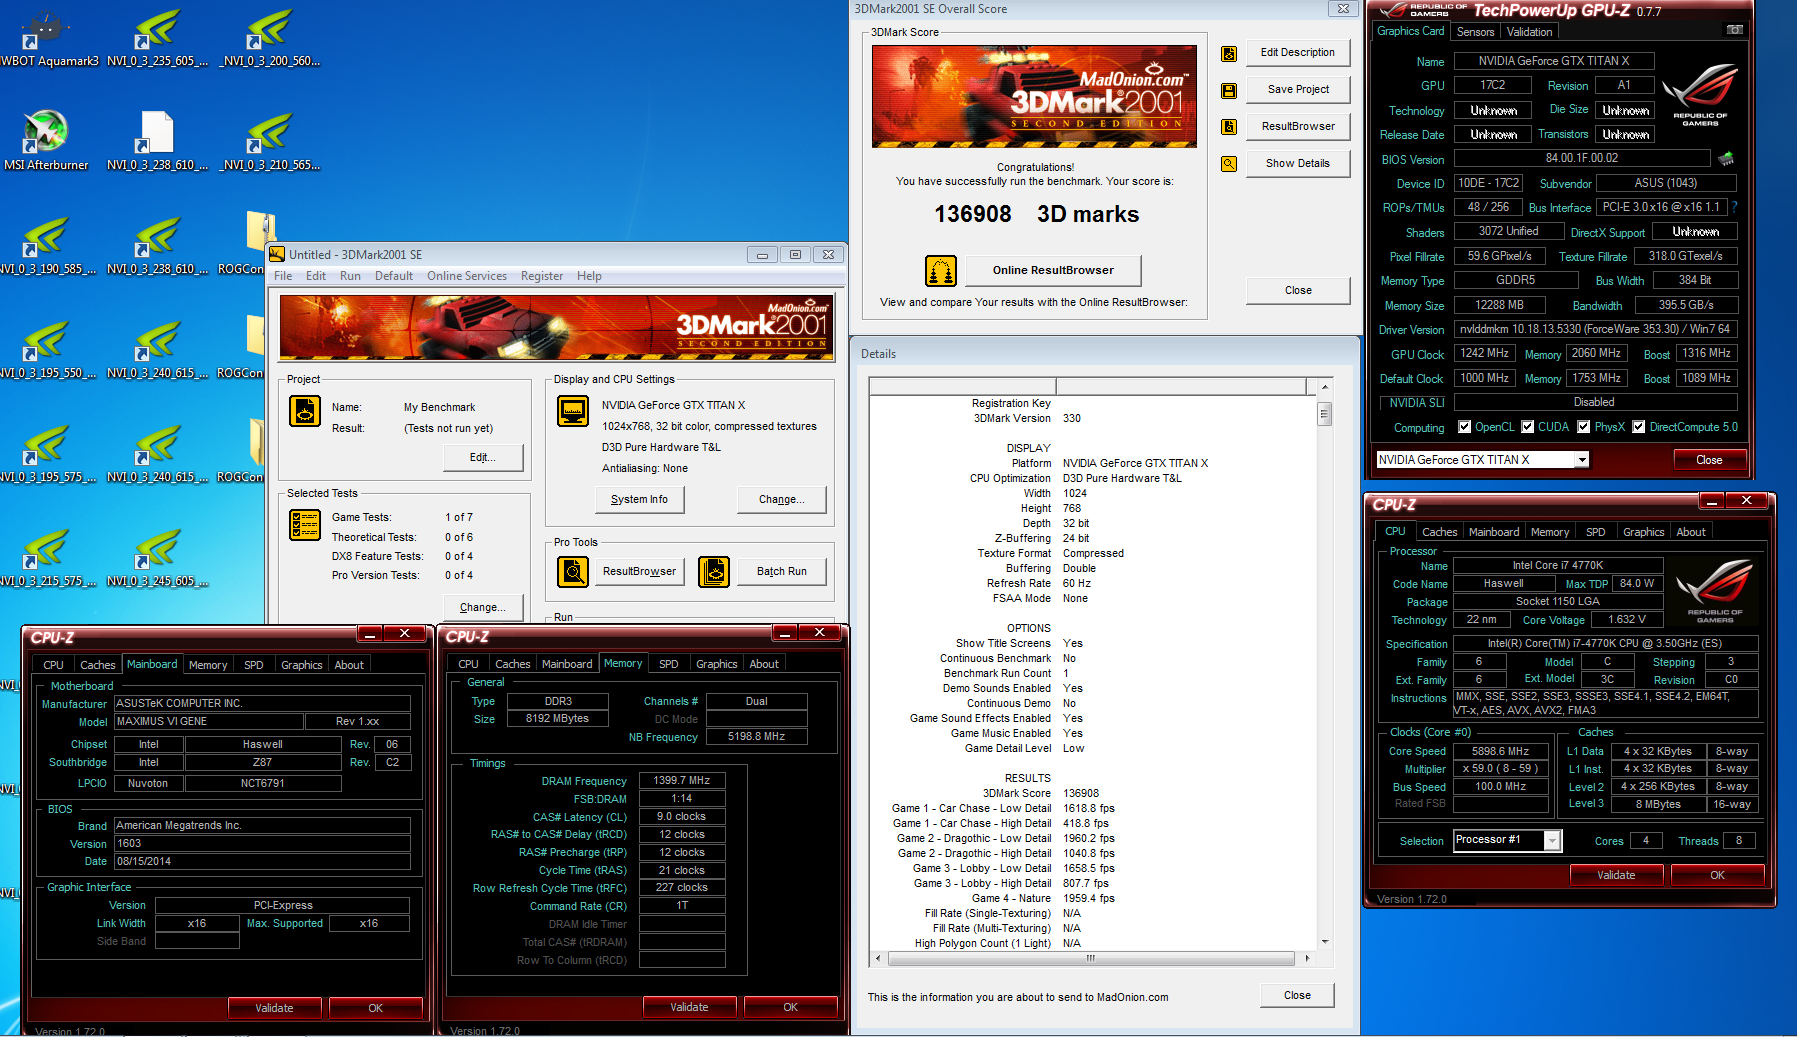Switch to Validation tab in GPU-Z
The height and width of the screenshot is (1037, 1797).
1530,32
